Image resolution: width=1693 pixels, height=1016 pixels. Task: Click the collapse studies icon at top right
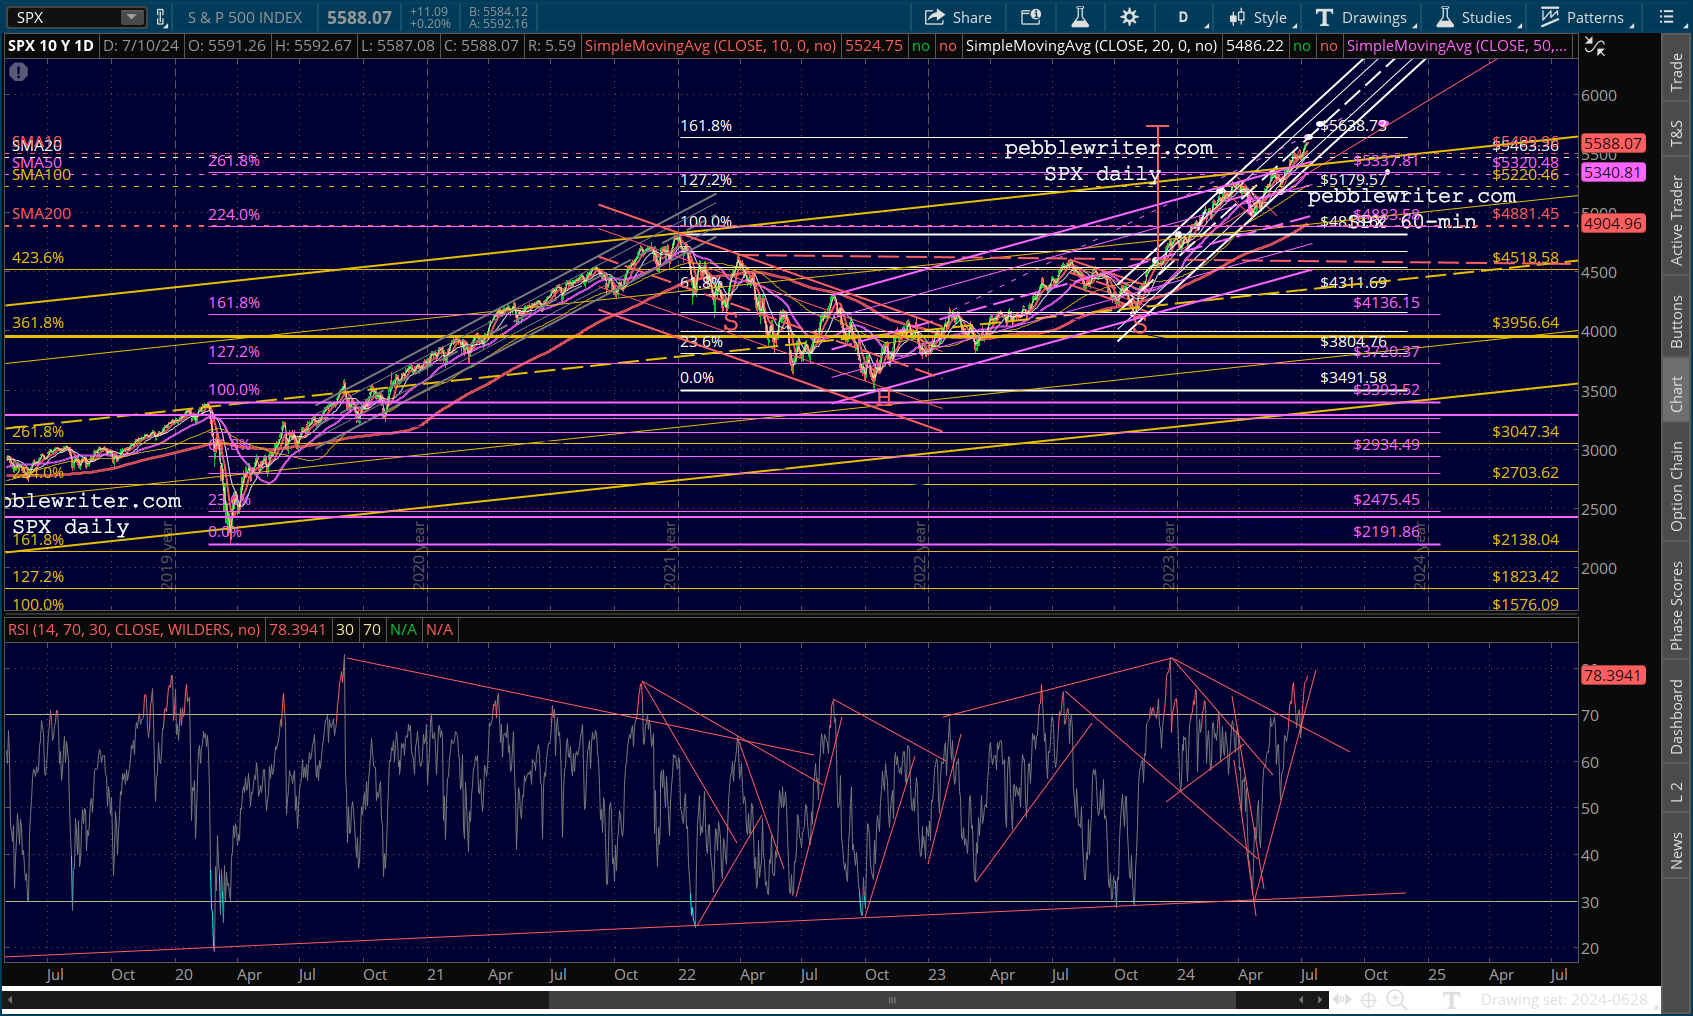click(x=1595, y=46)
